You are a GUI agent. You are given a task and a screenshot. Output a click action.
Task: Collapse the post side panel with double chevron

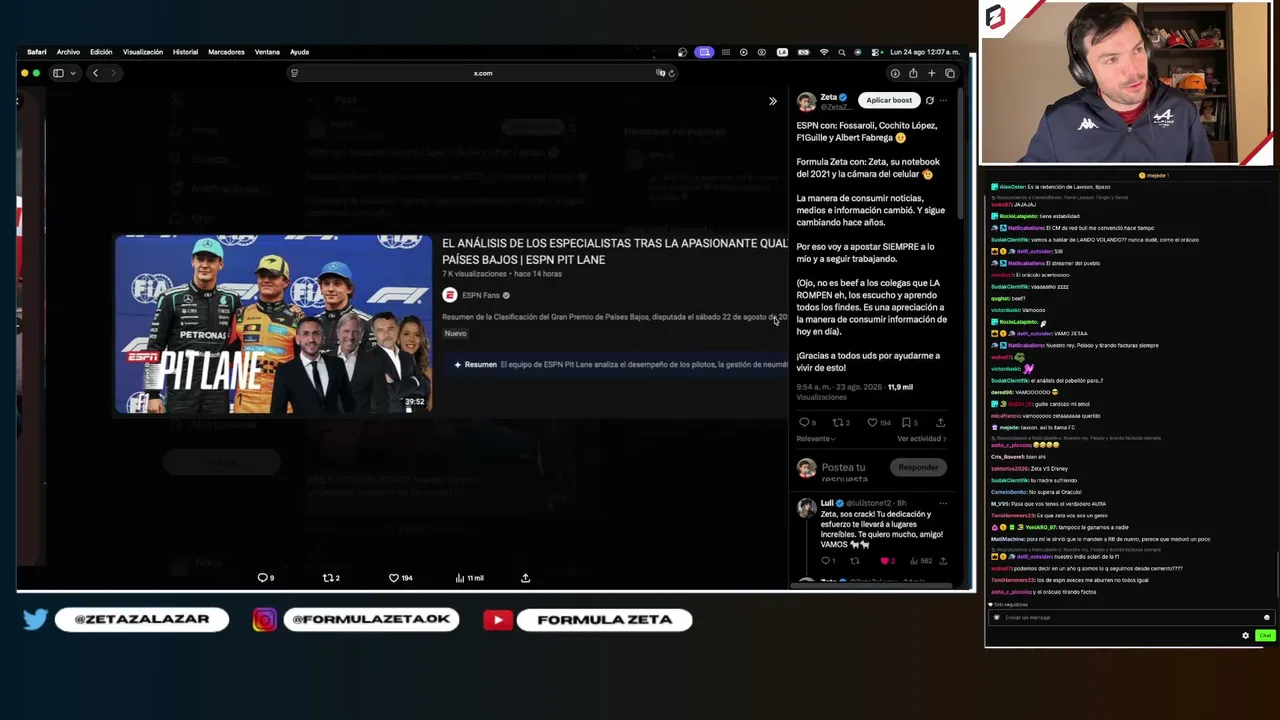(x=772, y=101)
